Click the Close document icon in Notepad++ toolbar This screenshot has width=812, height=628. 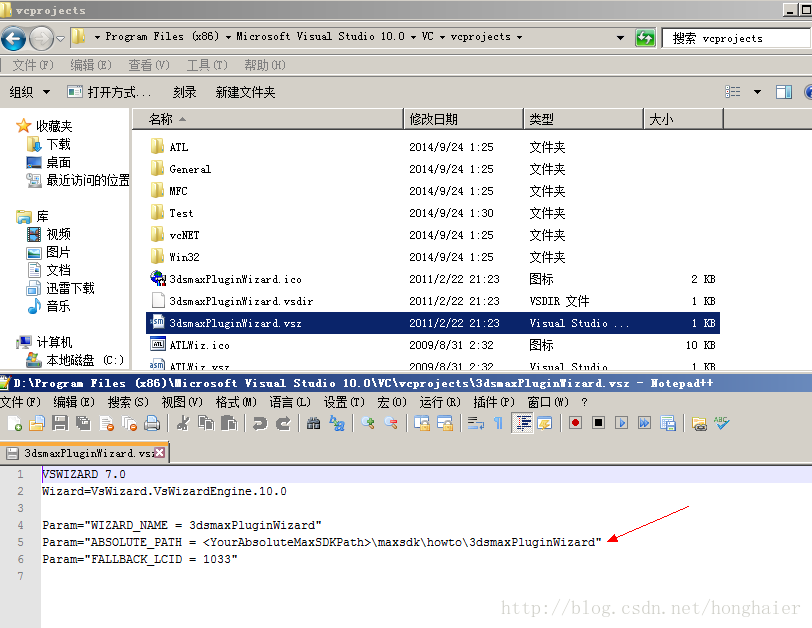point(107,423)
